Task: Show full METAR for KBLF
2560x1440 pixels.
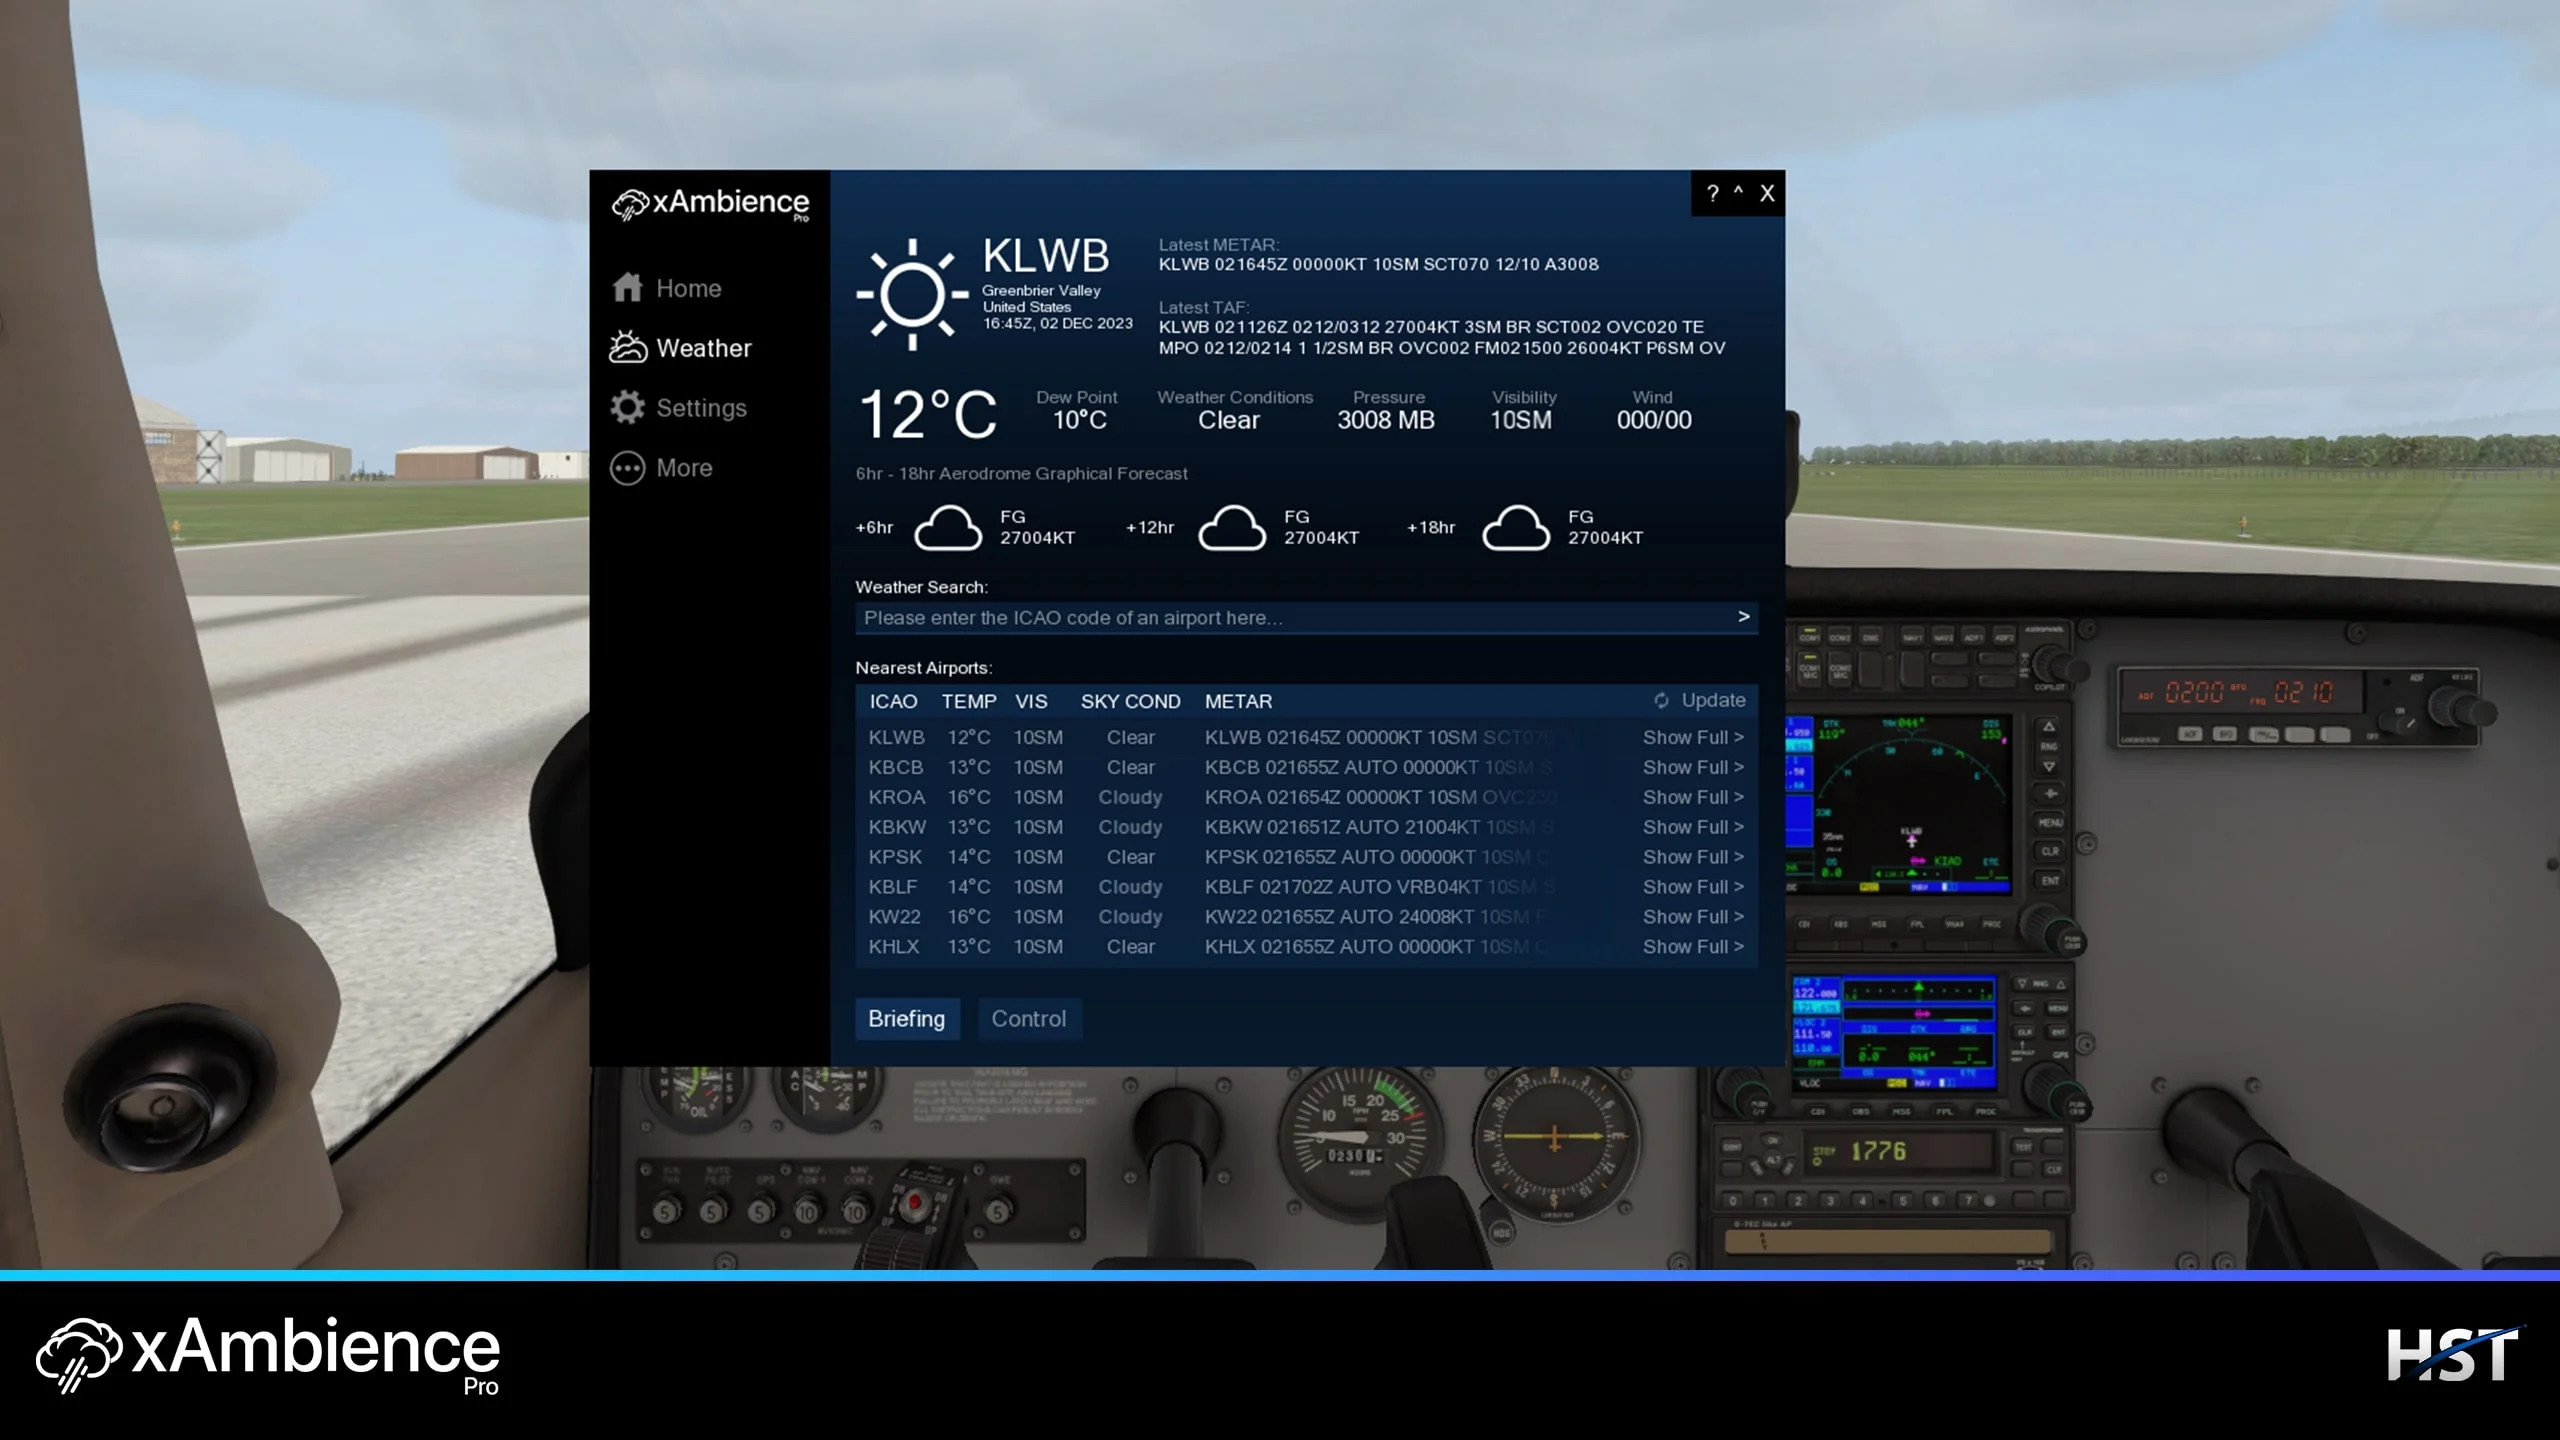Action: click(x=1693, y=887)
